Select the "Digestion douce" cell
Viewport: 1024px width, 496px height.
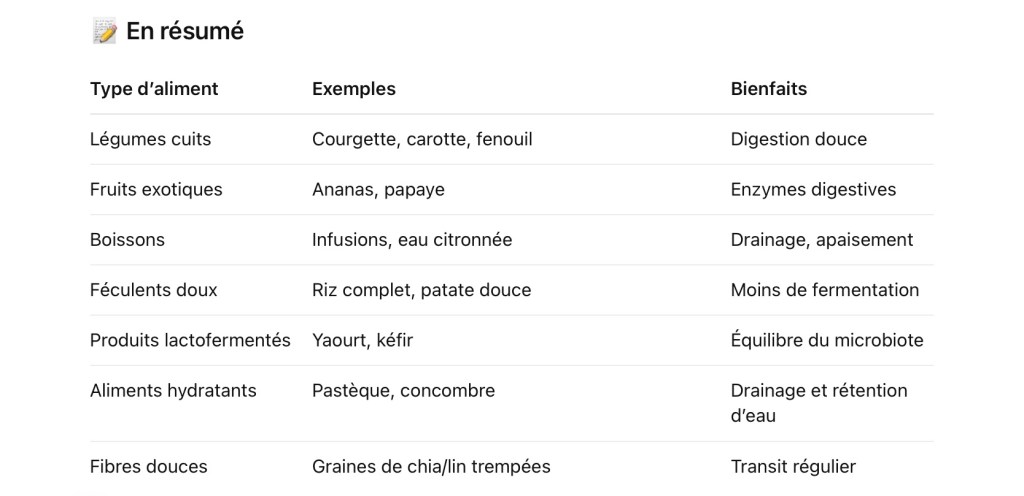pyautogui.click(x=799, y=139)
